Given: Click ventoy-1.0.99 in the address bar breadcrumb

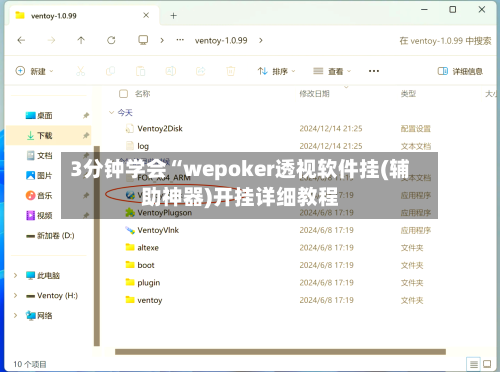Looking at the screenshot, I should point(221,40).
